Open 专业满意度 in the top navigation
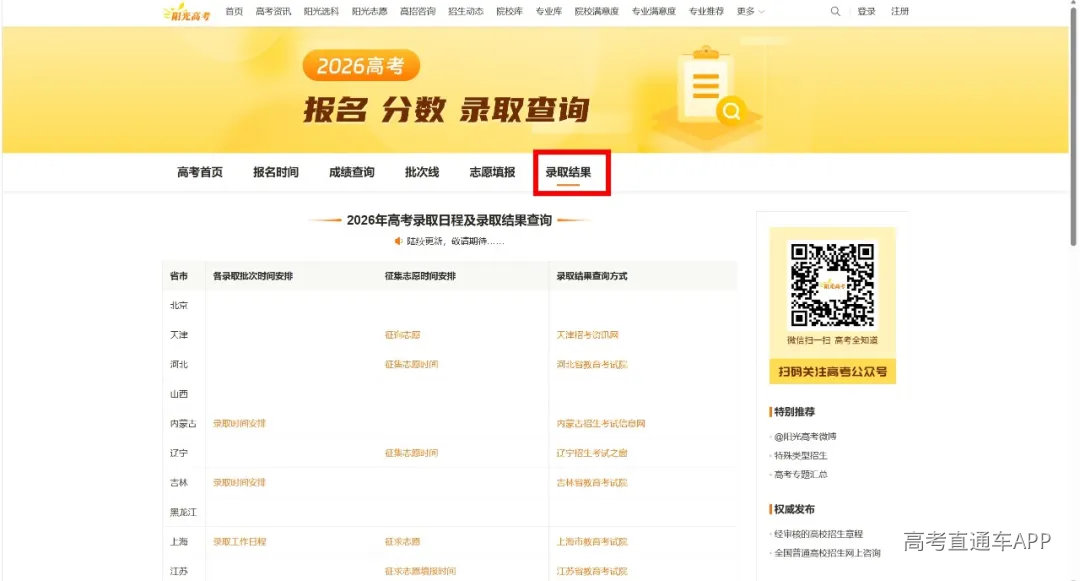Image resolution: width=1080 pixels, height=581 pixels. 654,11
